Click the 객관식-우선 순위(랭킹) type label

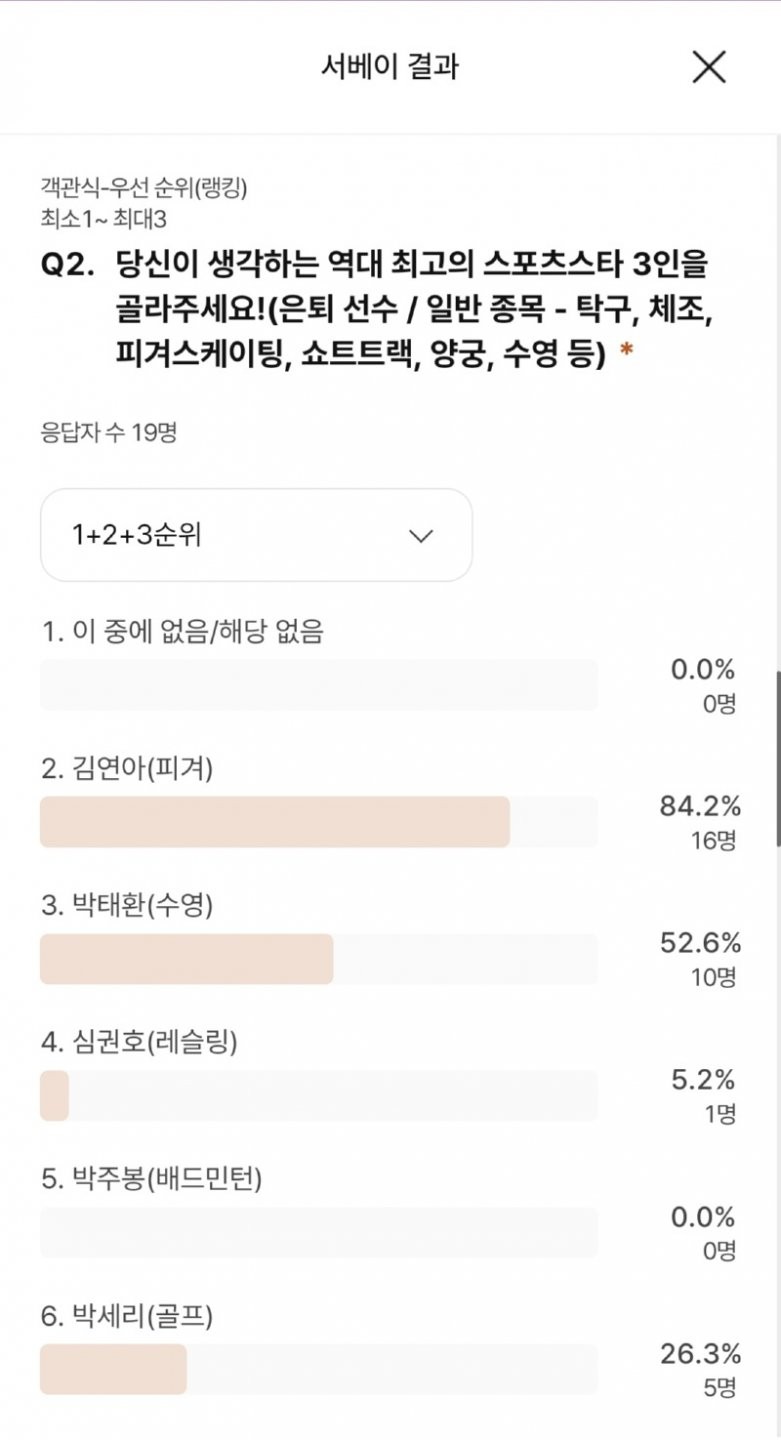(143, 187)
